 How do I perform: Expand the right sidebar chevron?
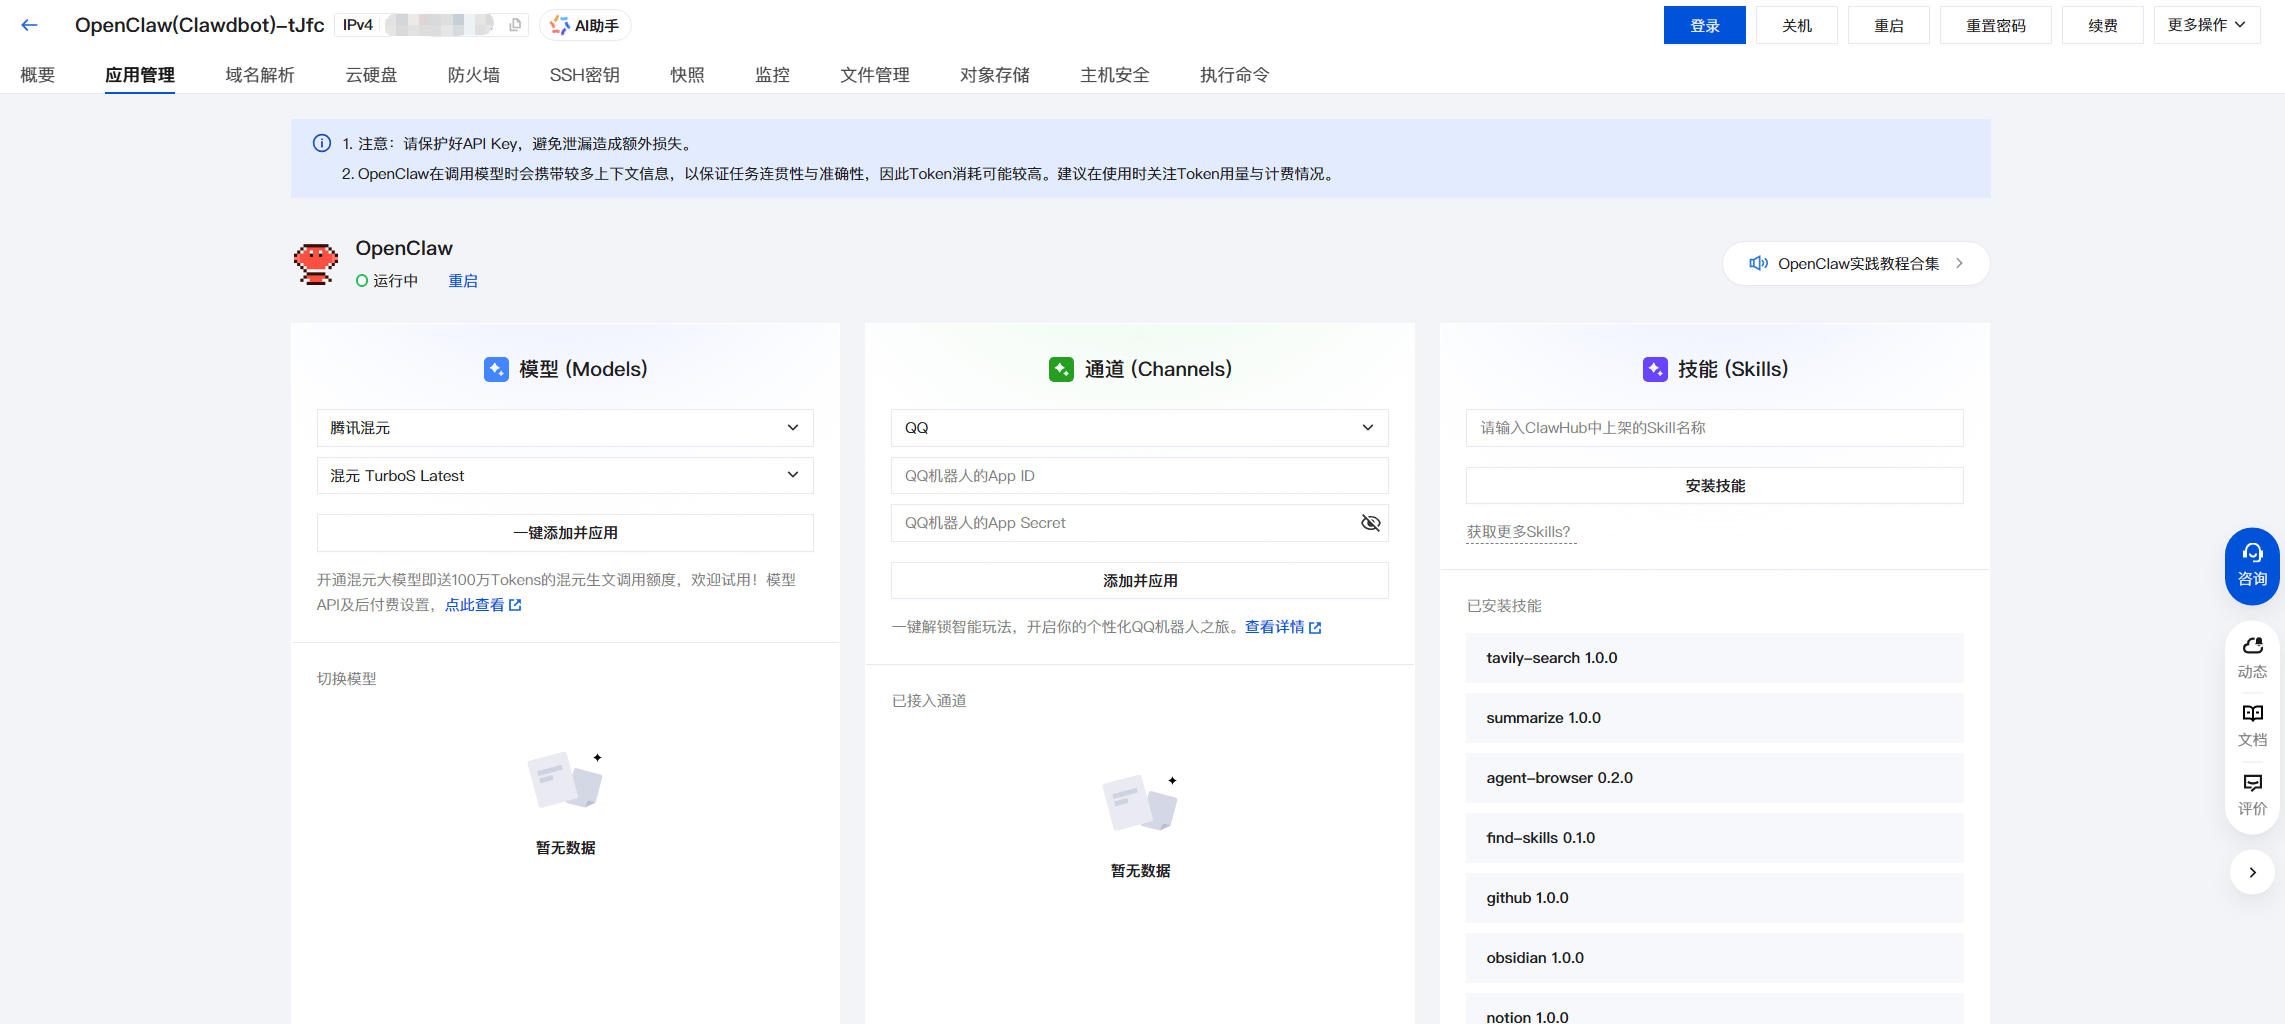pos(2252,872)
